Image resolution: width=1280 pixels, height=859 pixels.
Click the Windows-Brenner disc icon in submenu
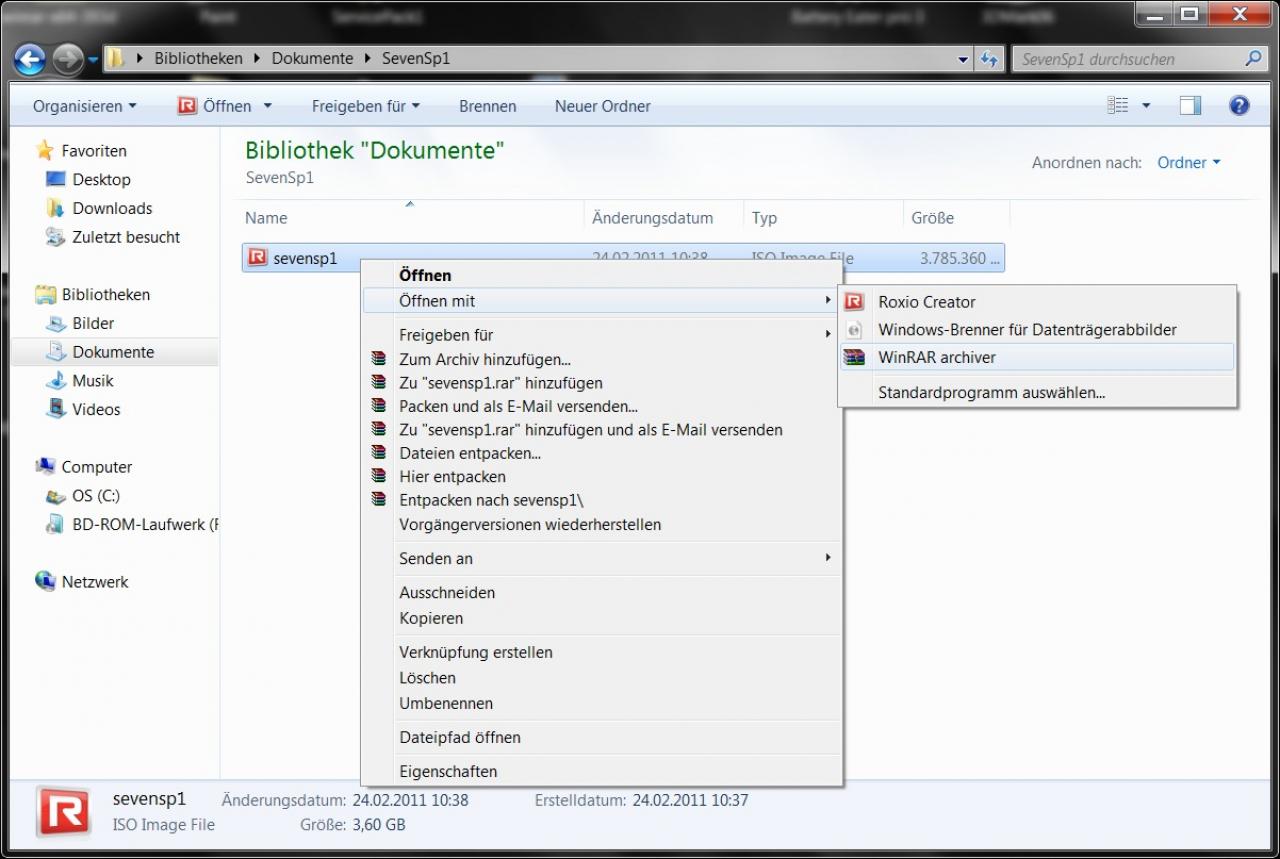pyautogui.click(x=854, y=330)
